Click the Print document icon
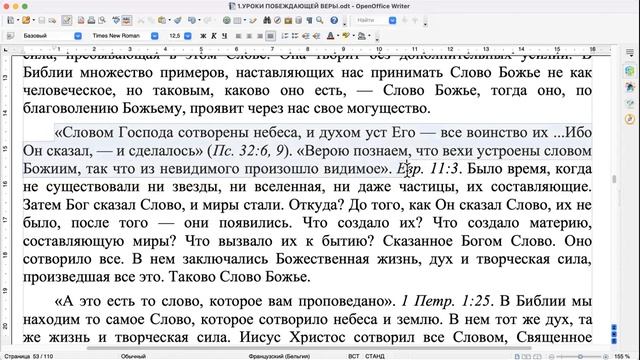640x360 pixels. click(91, 20)
